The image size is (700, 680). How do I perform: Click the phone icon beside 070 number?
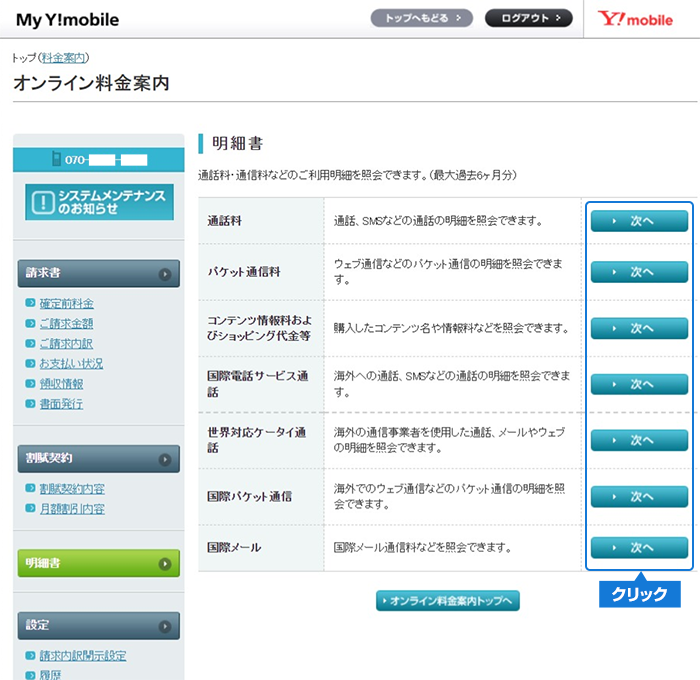tap(56, 160)
